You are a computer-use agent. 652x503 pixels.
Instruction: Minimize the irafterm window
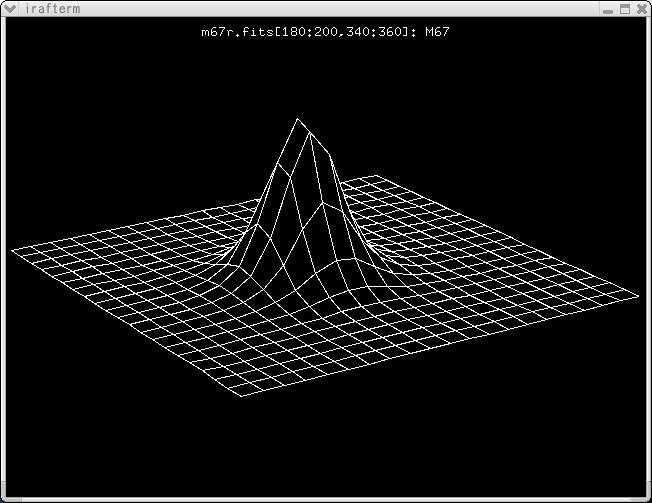[x=608, y=10]
